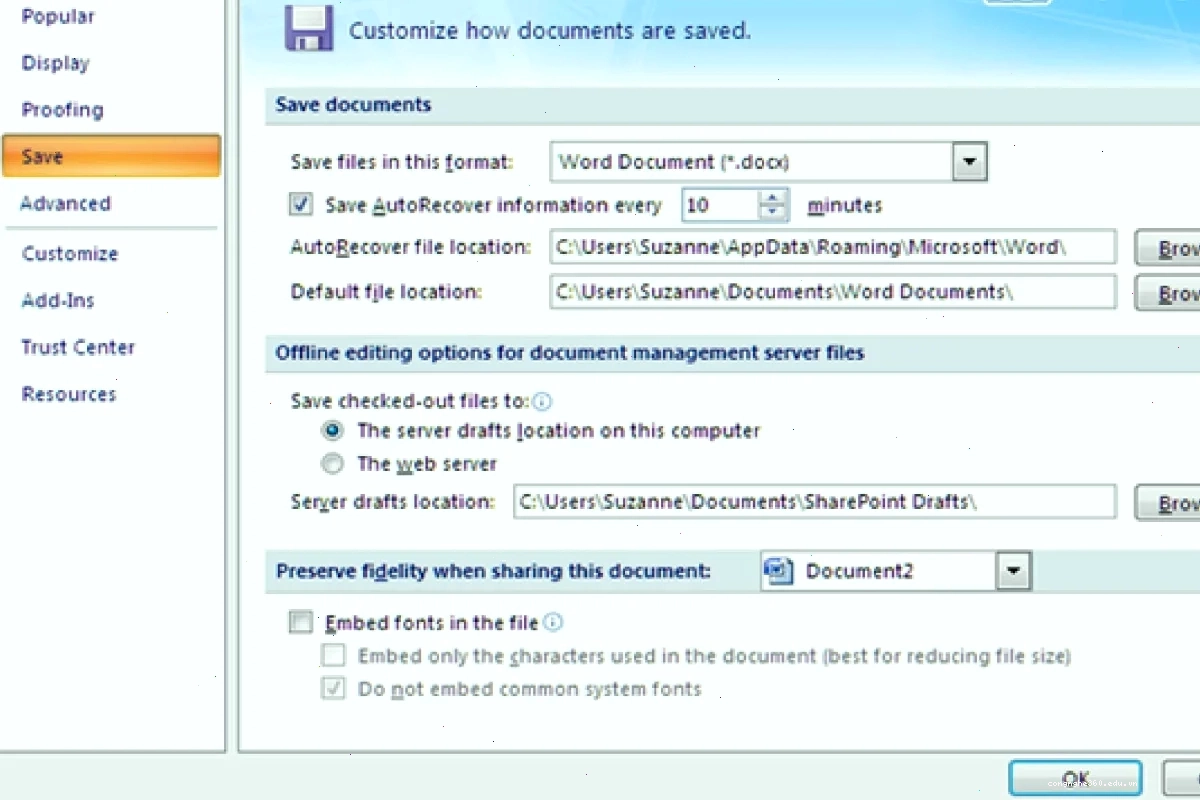Select the Proofing category

point(63,110)
